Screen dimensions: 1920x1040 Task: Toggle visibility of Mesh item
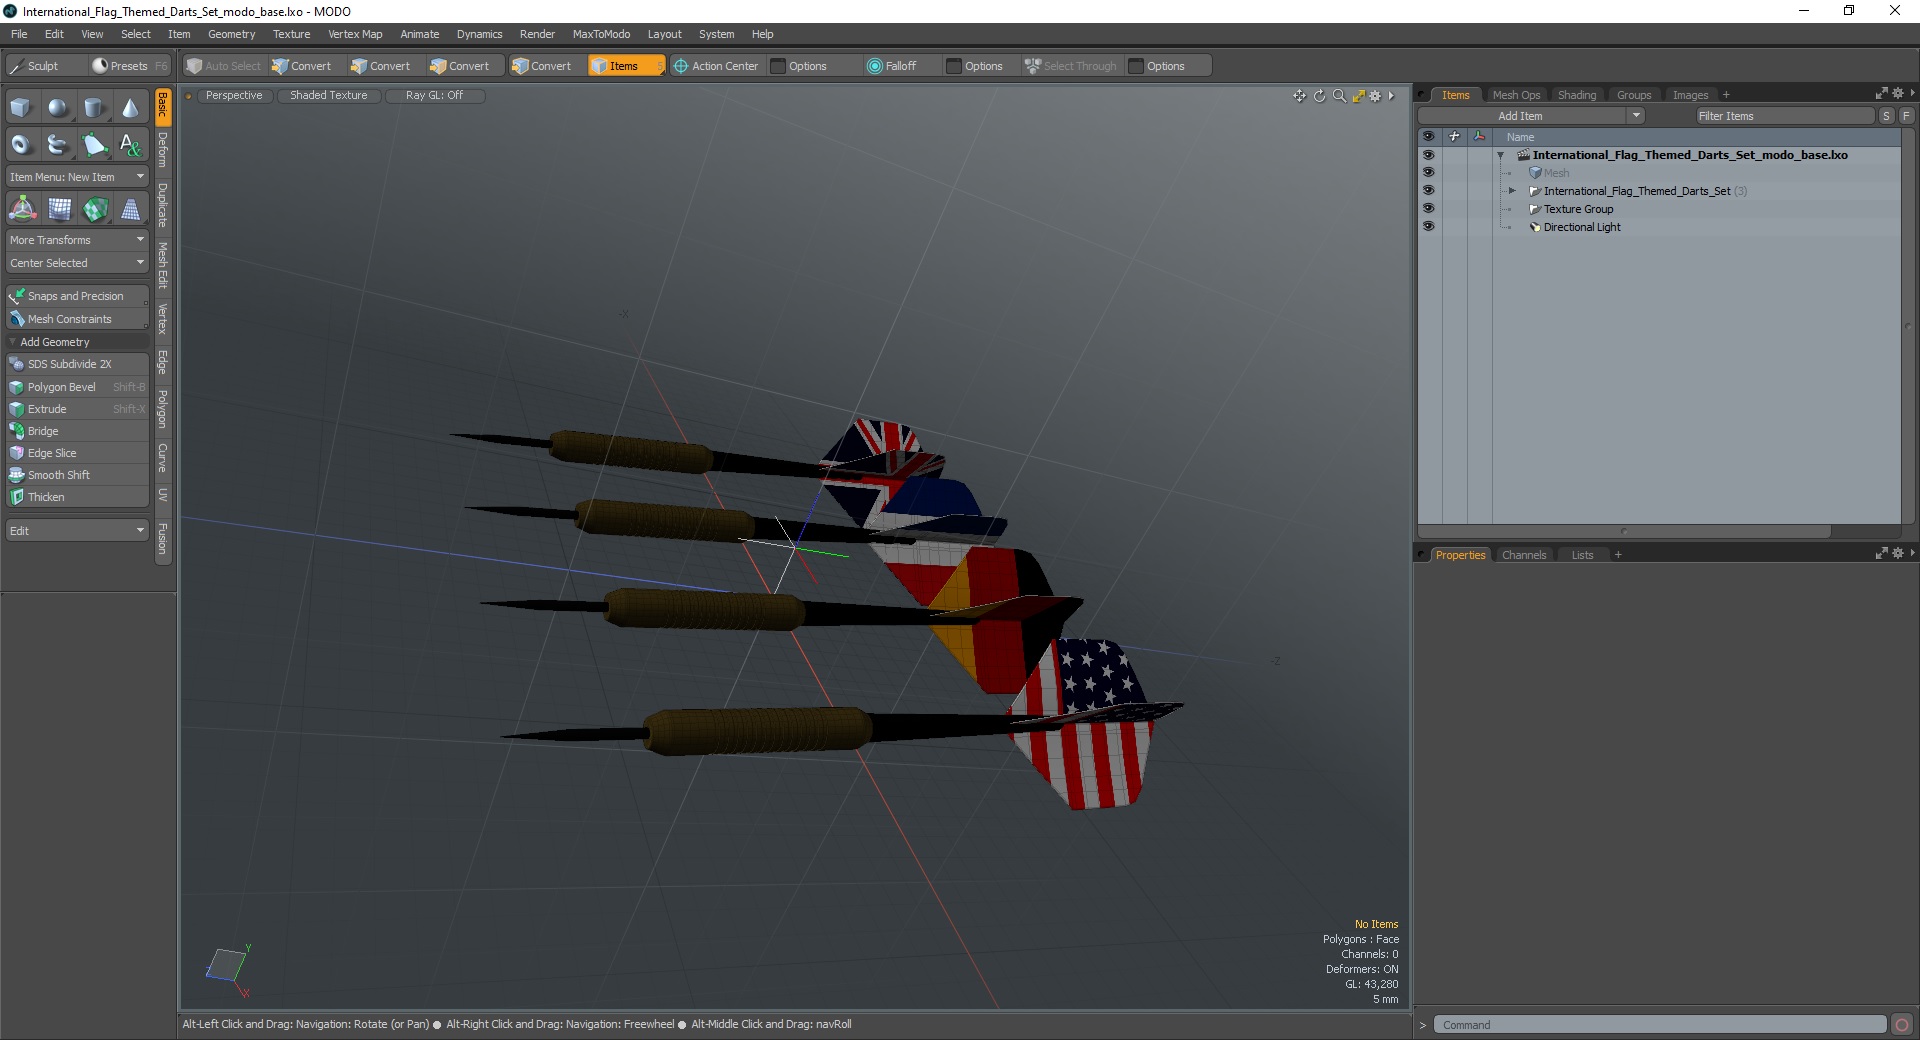(x=1428, y=173)
